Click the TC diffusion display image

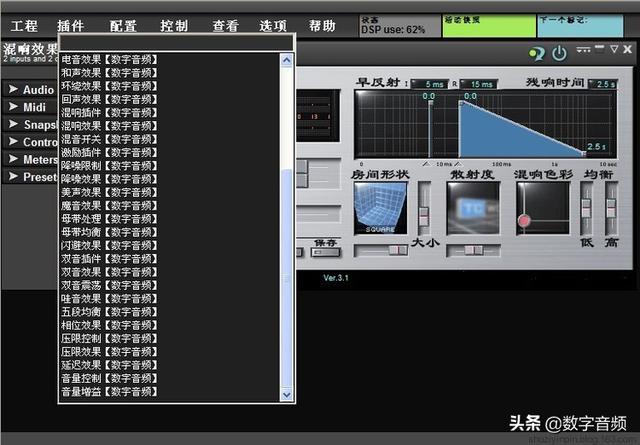[x=473, y=208]
